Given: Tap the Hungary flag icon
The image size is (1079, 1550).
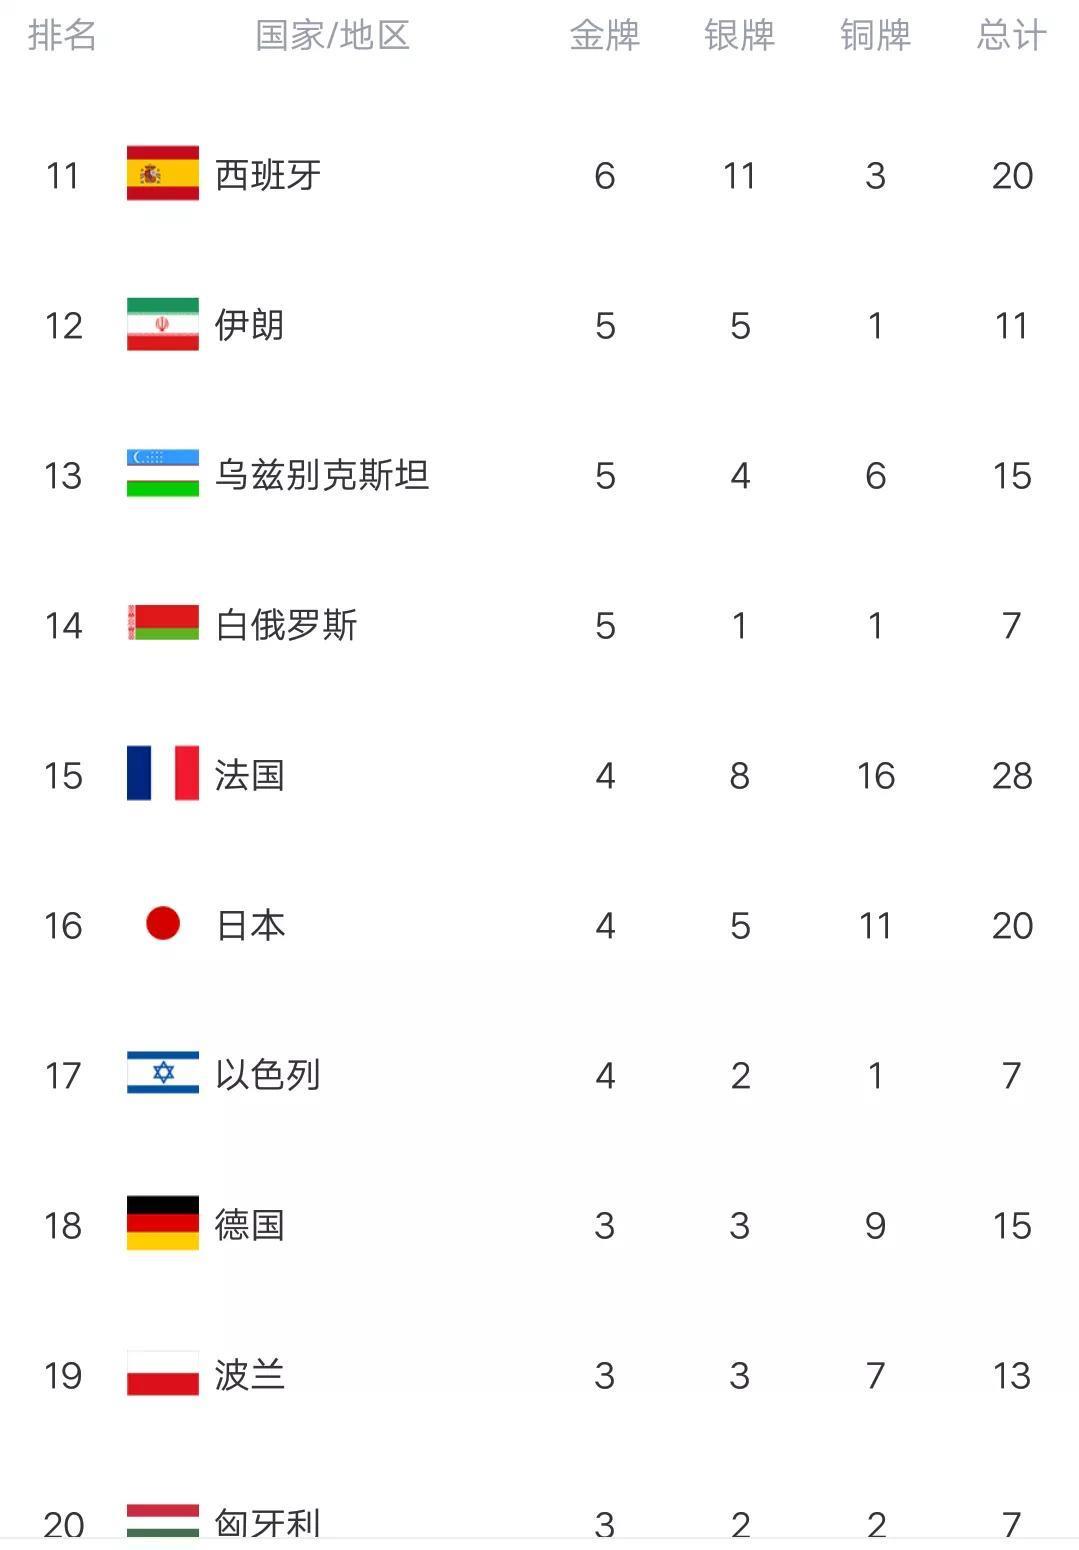Looking at the screenshot, I should click(x=162, y=1520).
